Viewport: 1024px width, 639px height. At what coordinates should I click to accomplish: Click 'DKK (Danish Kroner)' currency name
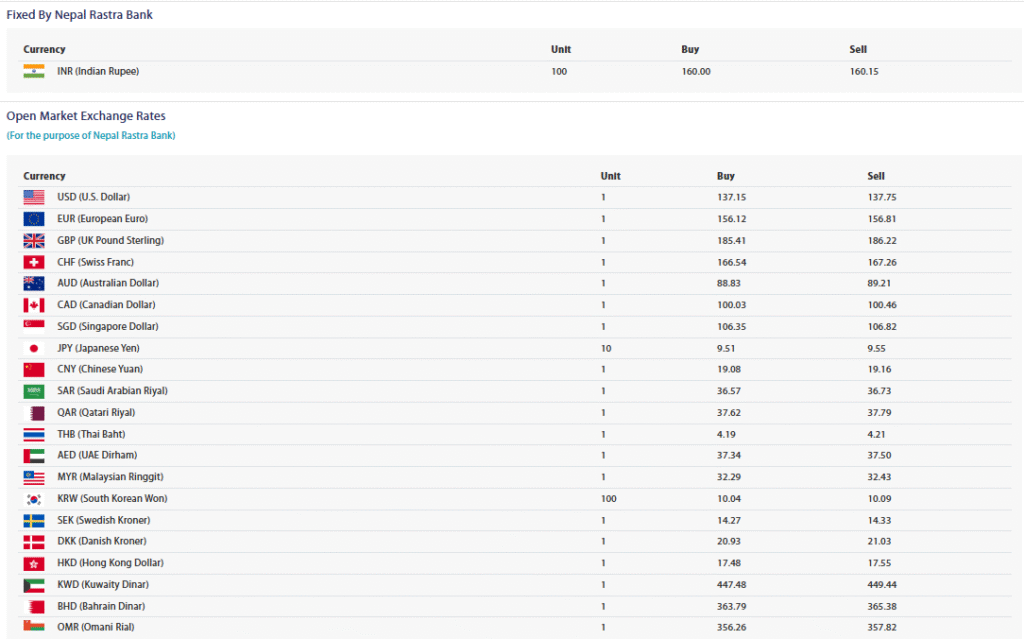(x=102, y=541)
